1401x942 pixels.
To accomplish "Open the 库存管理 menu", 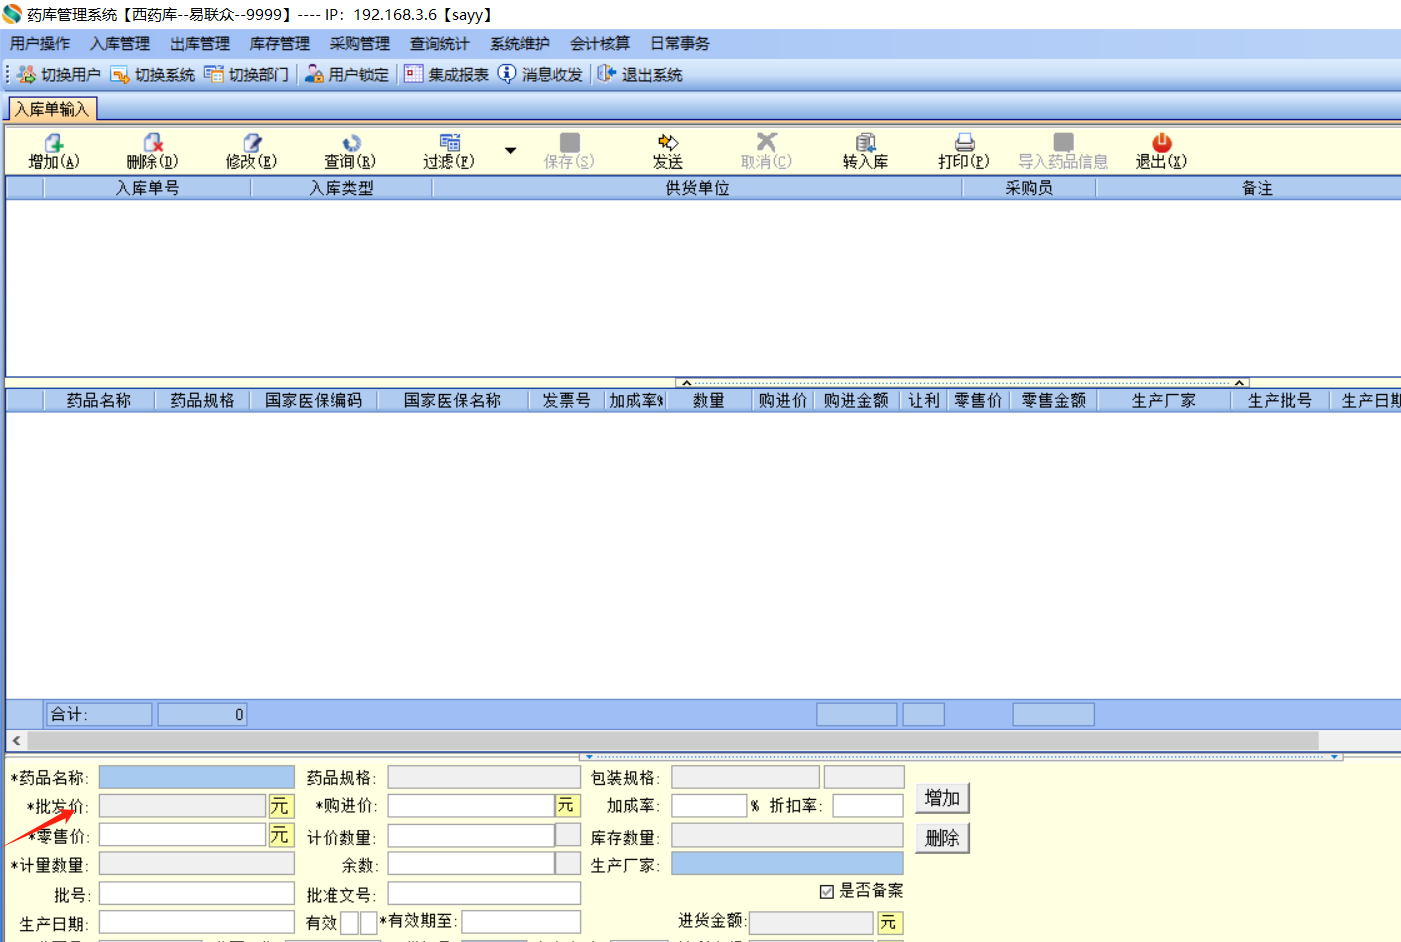I will coord(280,44).
